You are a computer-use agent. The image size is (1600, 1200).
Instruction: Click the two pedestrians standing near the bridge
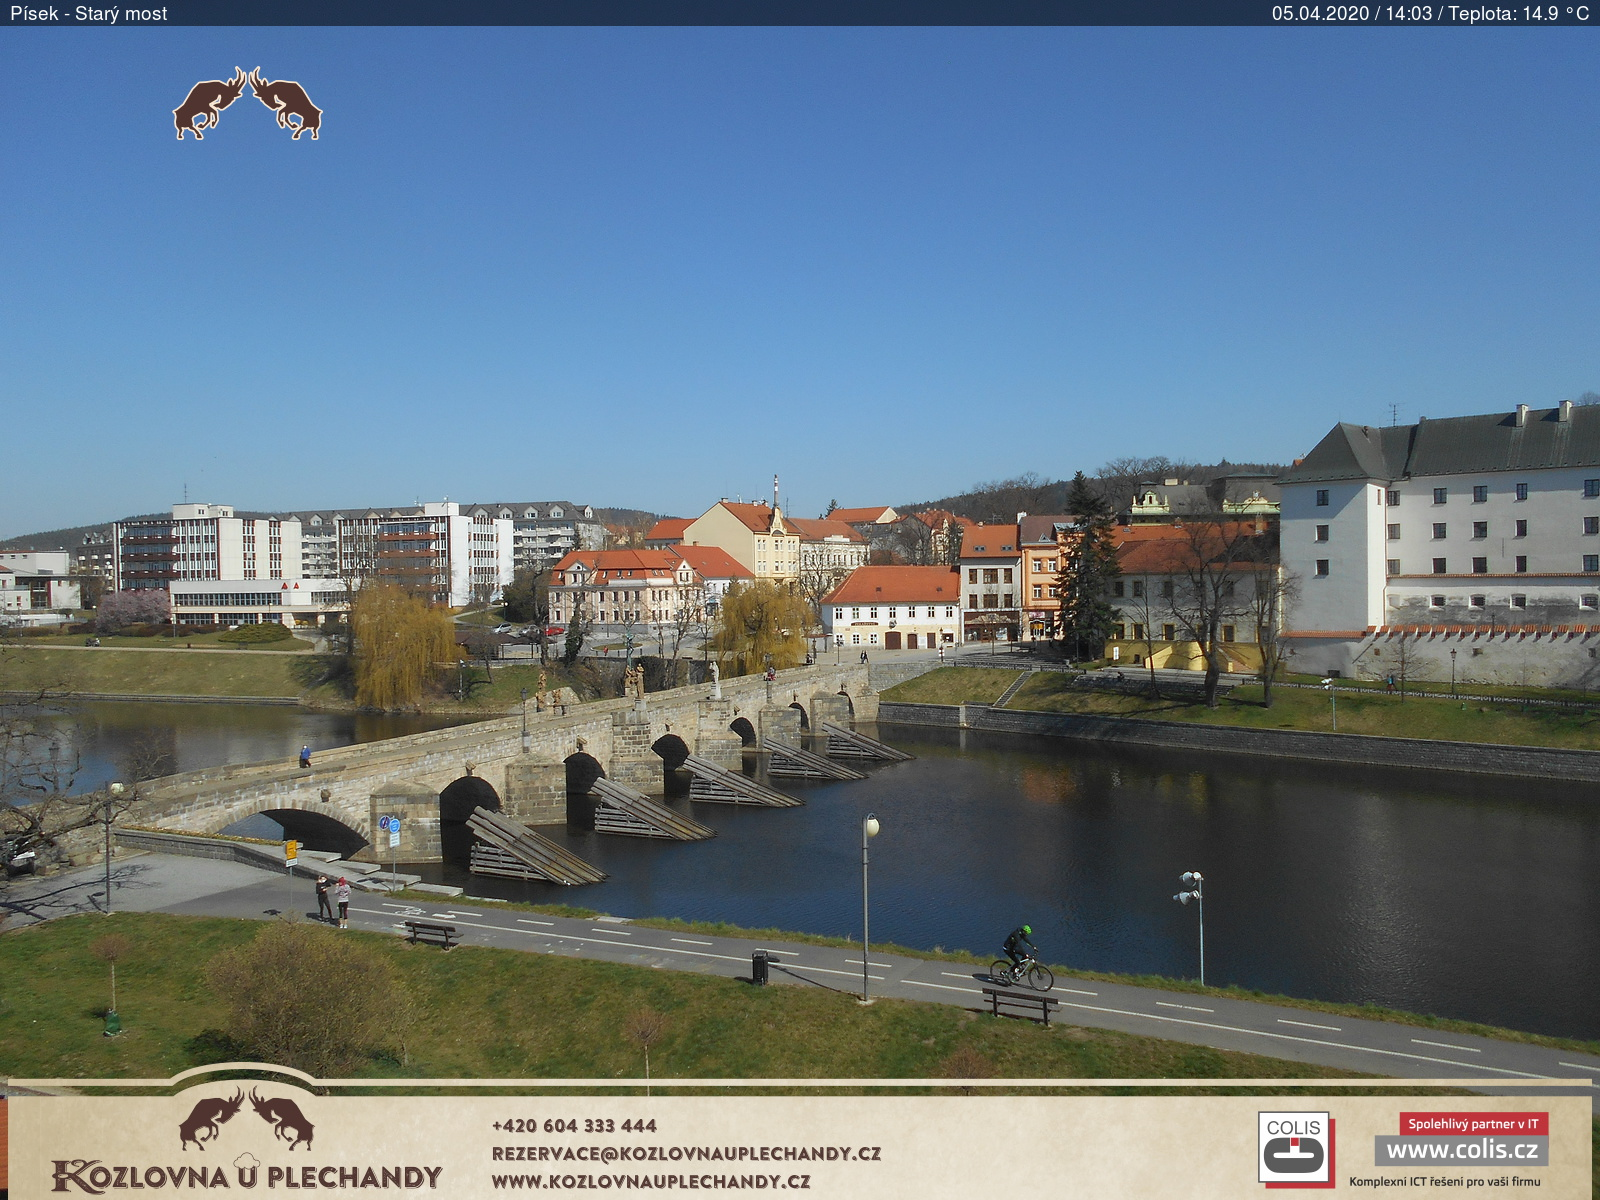[x=332, y=900]
